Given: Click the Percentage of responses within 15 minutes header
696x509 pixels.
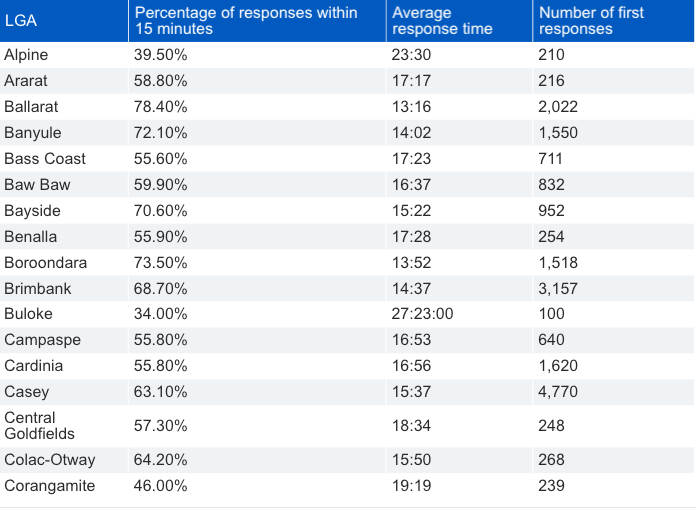Looking at the screenshot, I should click(246, 21).
